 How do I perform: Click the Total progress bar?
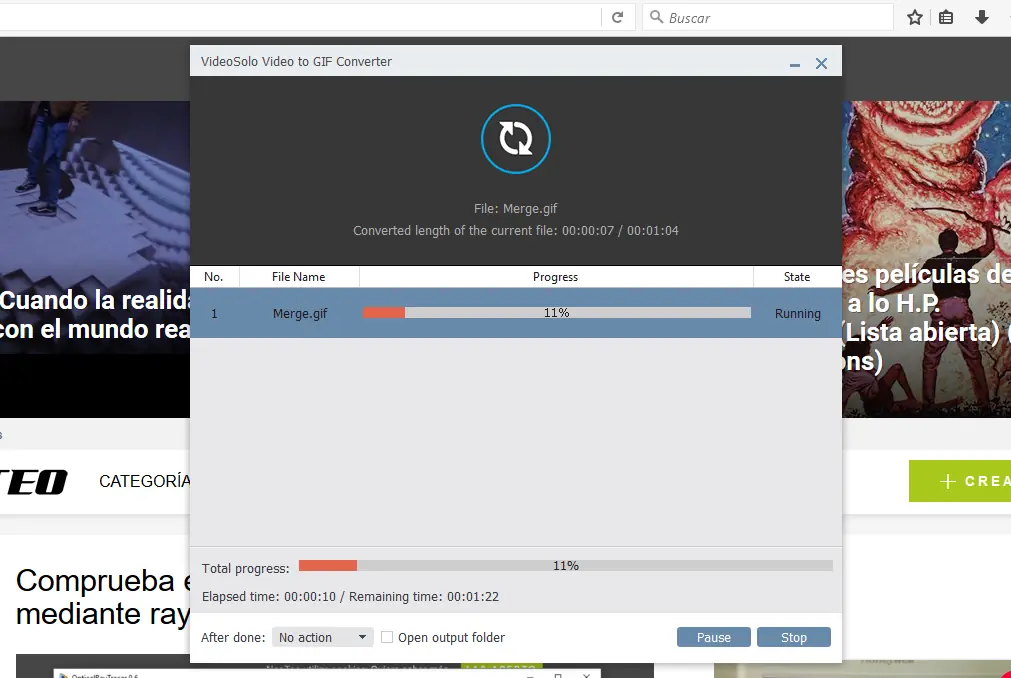pyautogui.click(x=565, y=565)
